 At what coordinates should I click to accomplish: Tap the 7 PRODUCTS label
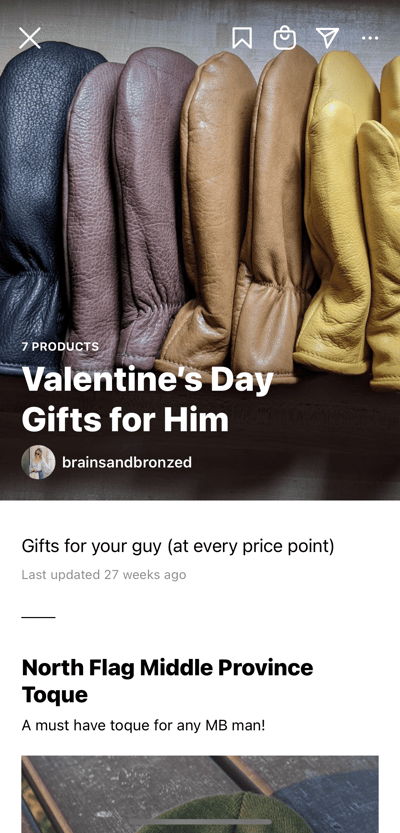click(x=60, y=346)
